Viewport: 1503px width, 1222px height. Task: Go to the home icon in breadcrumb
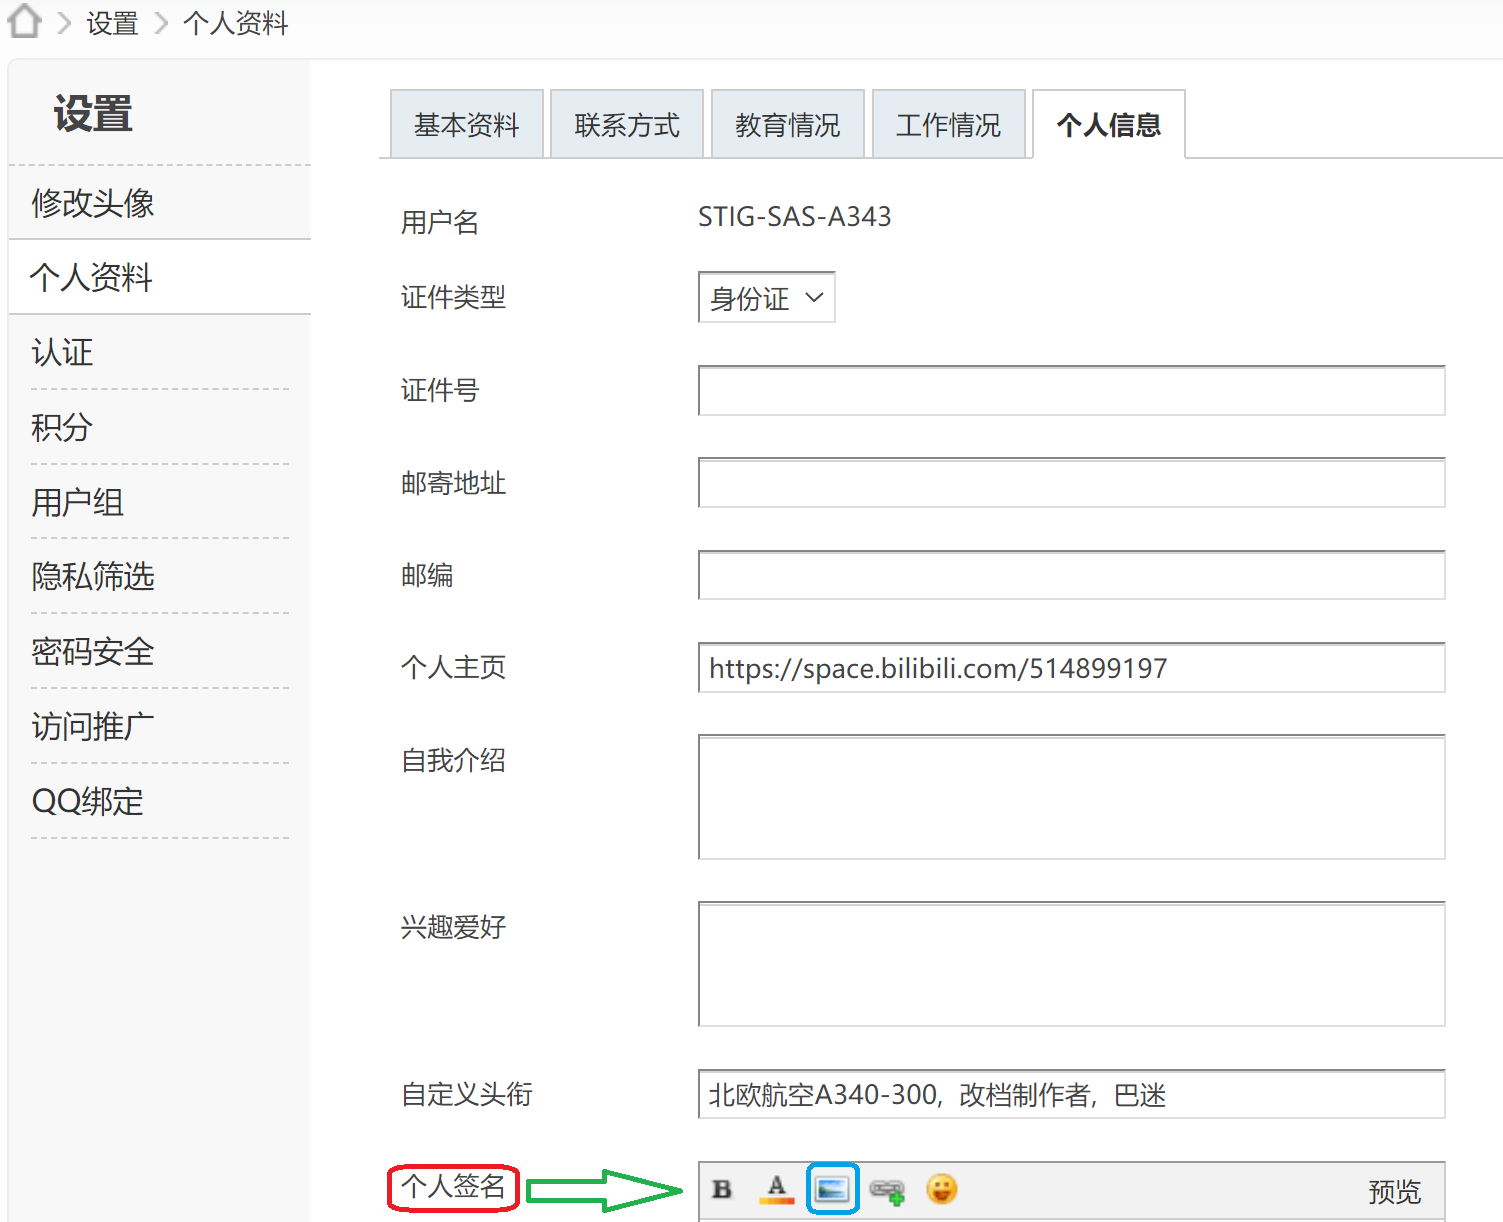24,21
